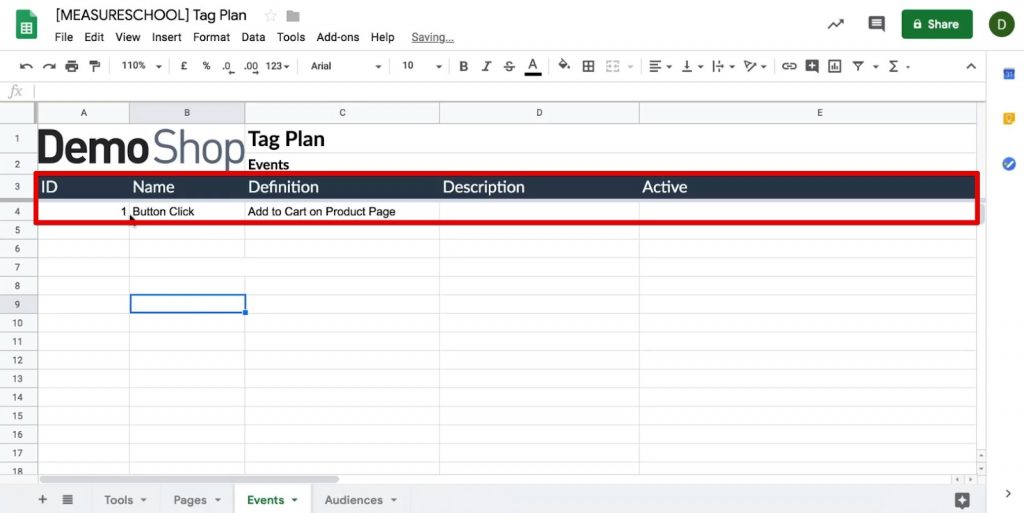Open the comments history icon

[x=876, y=24]
